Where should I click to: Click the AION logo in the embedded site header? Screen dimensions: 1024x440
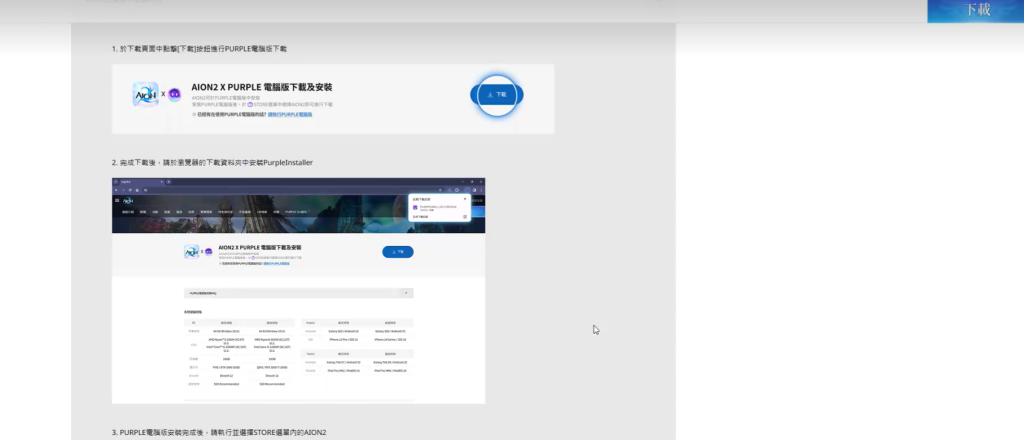[130, 201]
